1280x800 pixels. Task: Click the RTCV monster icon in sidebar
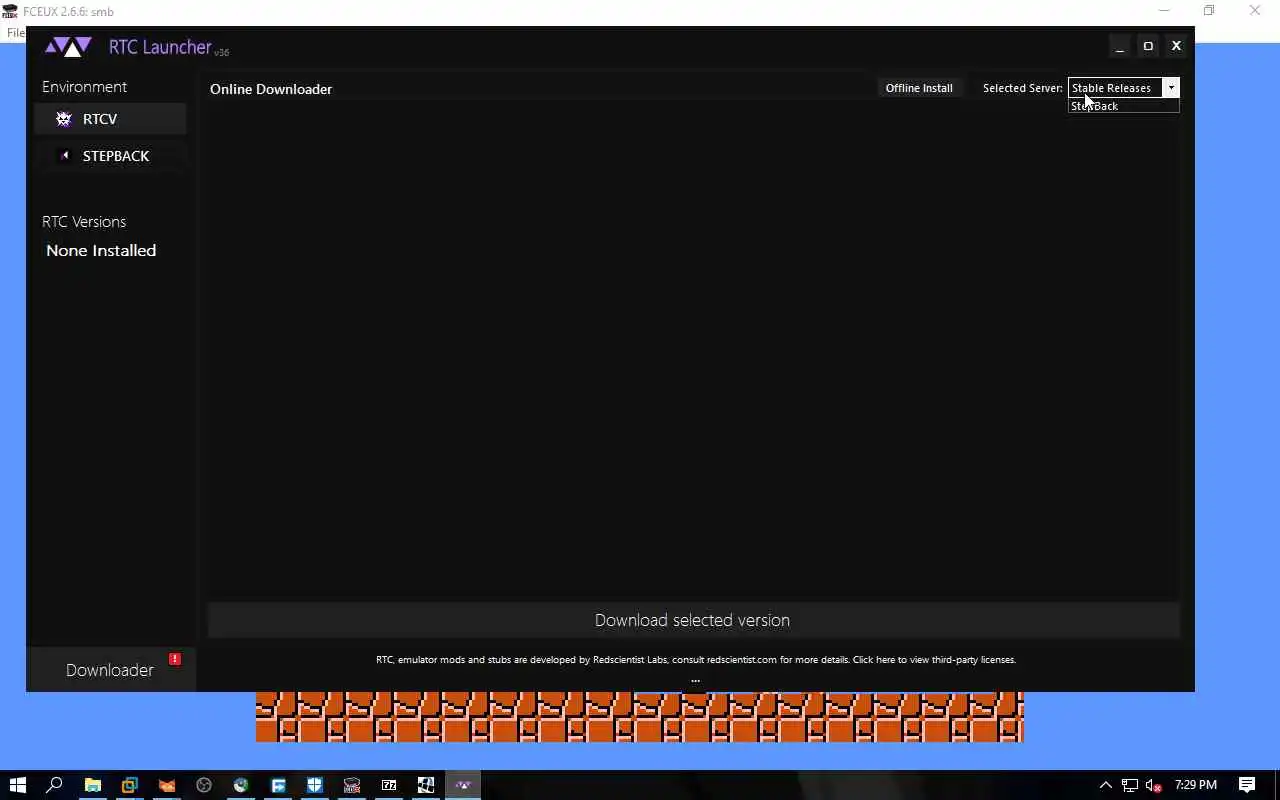coord(64,119)
